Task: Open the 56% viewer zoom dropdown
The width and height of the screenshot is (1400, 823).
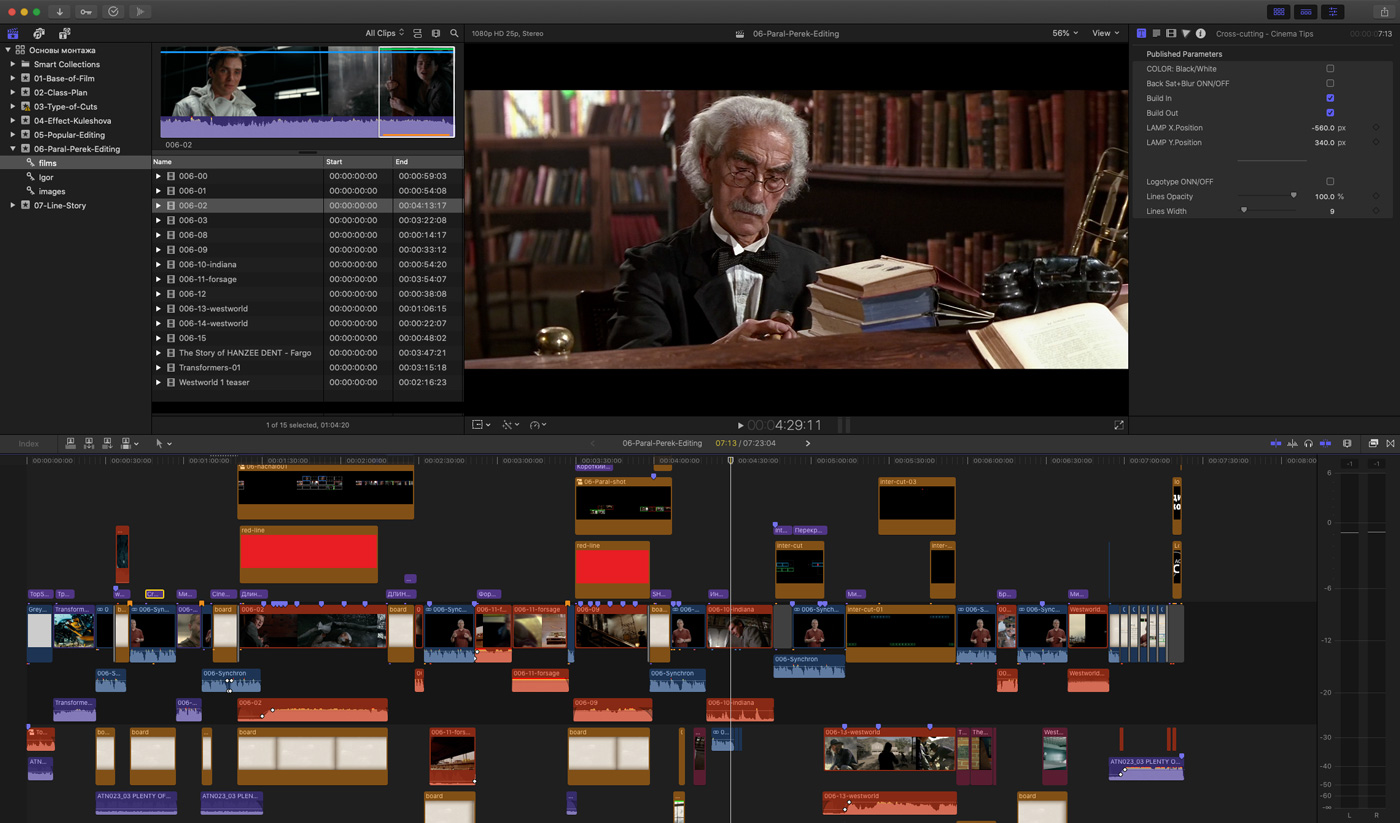Action: click(1064, 33)
